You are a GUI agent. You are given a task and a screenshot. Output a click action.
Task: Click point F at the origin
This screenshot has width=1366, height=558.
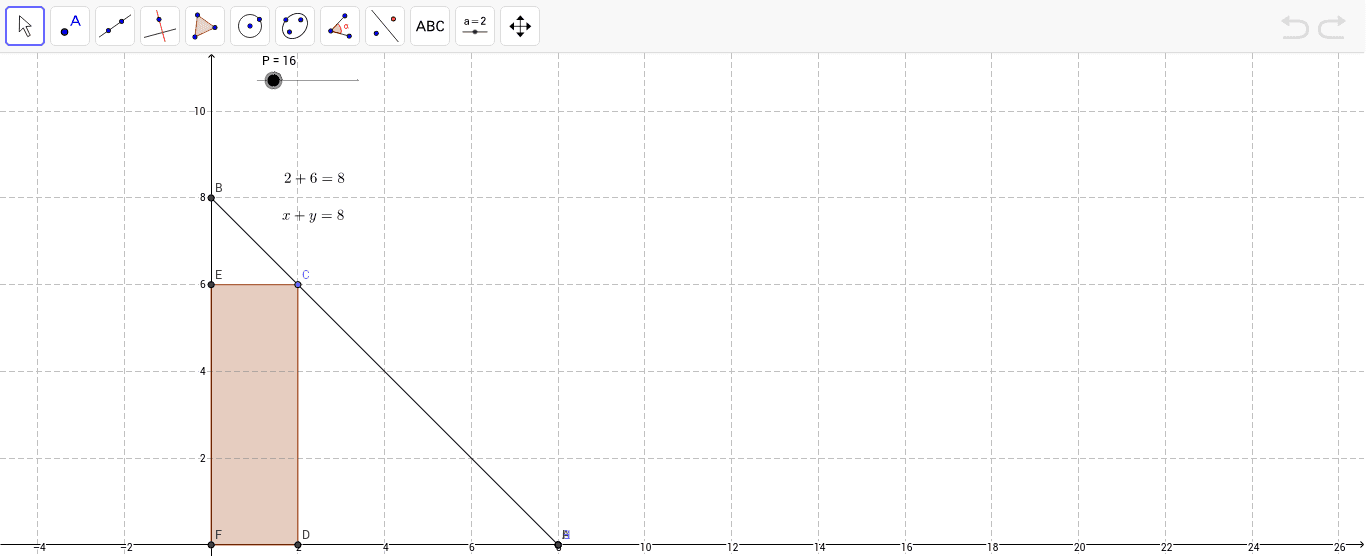click(x=211, y=545)
